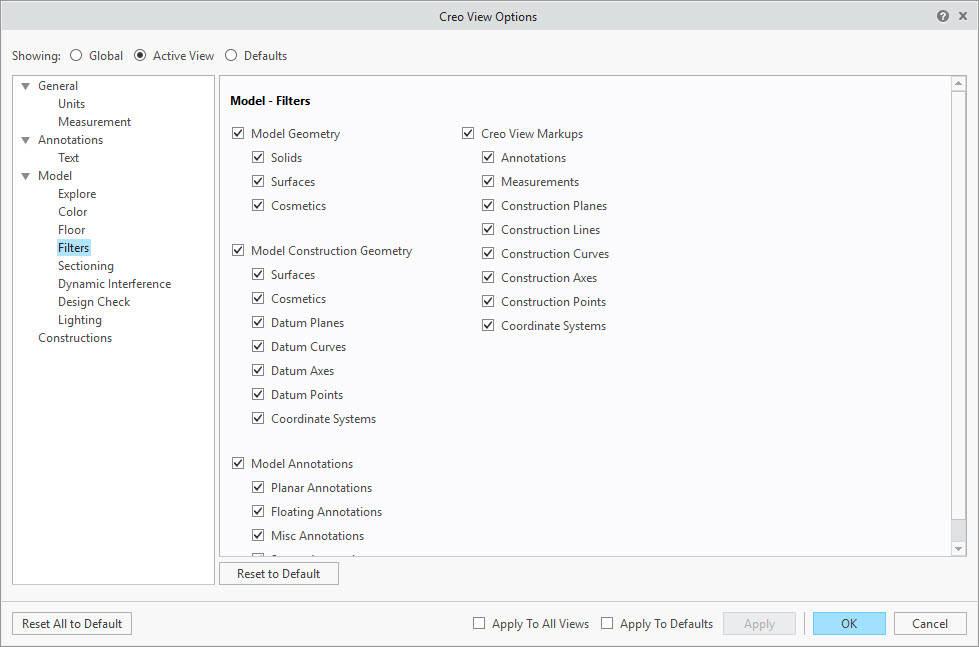
Task: Collapse the General tree section
Action: tap(24, 85)
